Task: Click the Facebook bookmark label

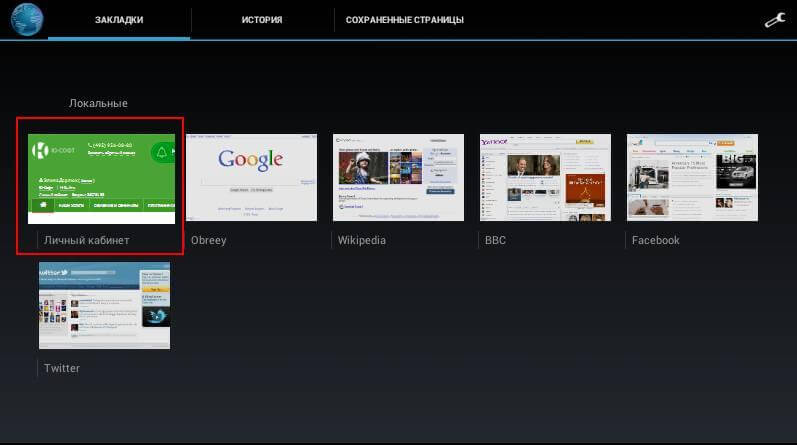Action: click(x=655, y=241)
